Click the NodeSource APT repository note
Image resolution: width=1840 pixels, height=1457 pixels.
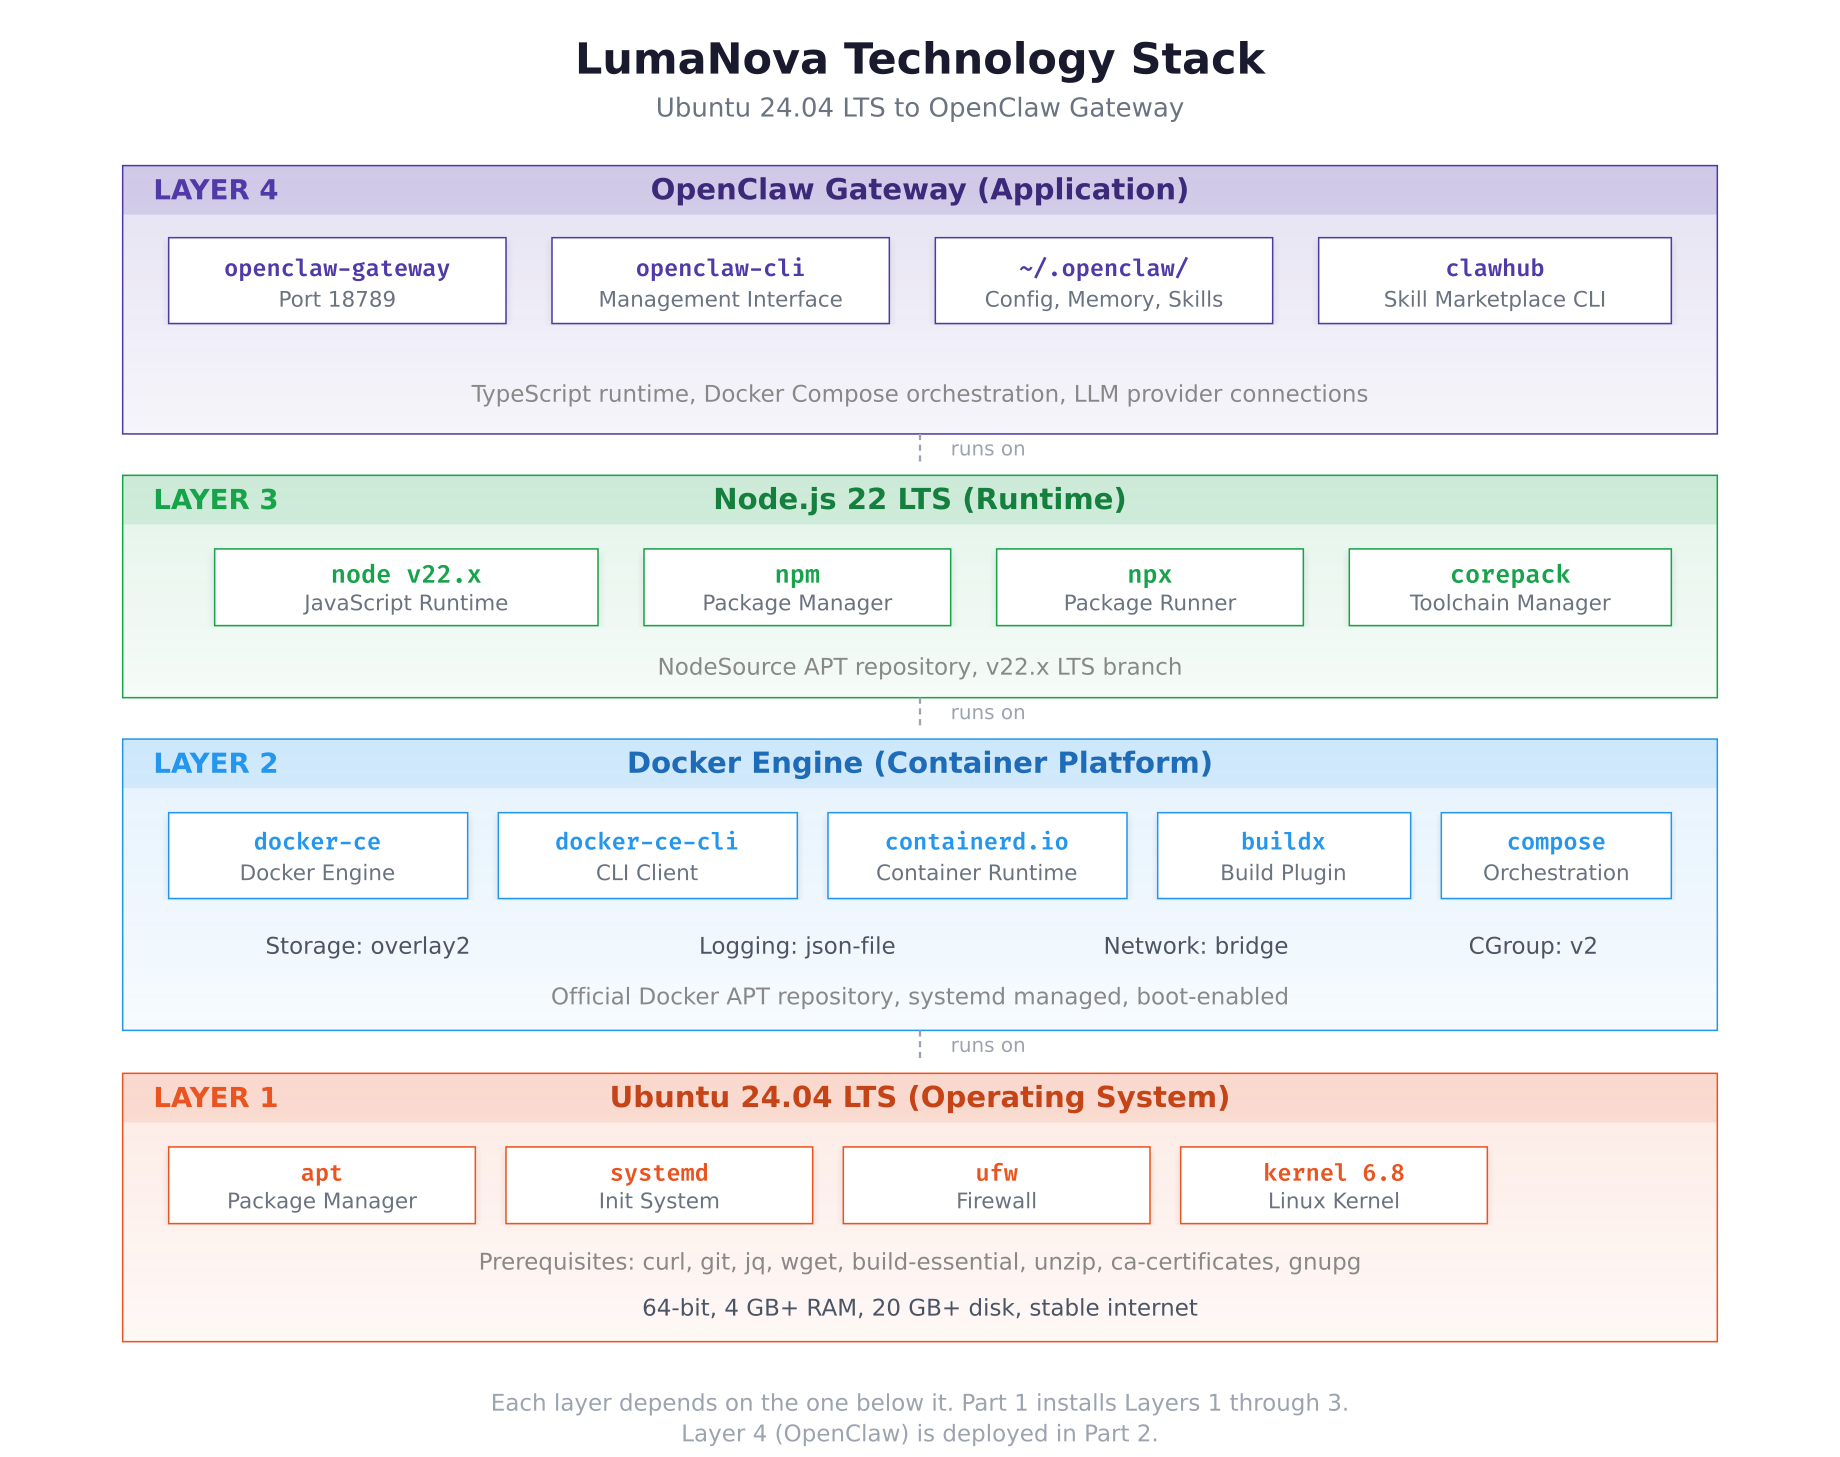tap(919, 666)
